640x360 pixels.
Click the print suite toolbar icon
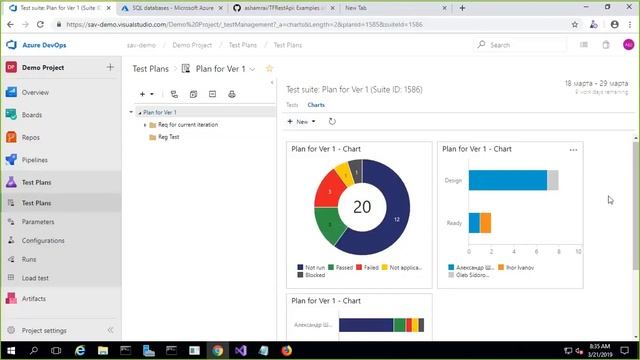coord(232,94)
